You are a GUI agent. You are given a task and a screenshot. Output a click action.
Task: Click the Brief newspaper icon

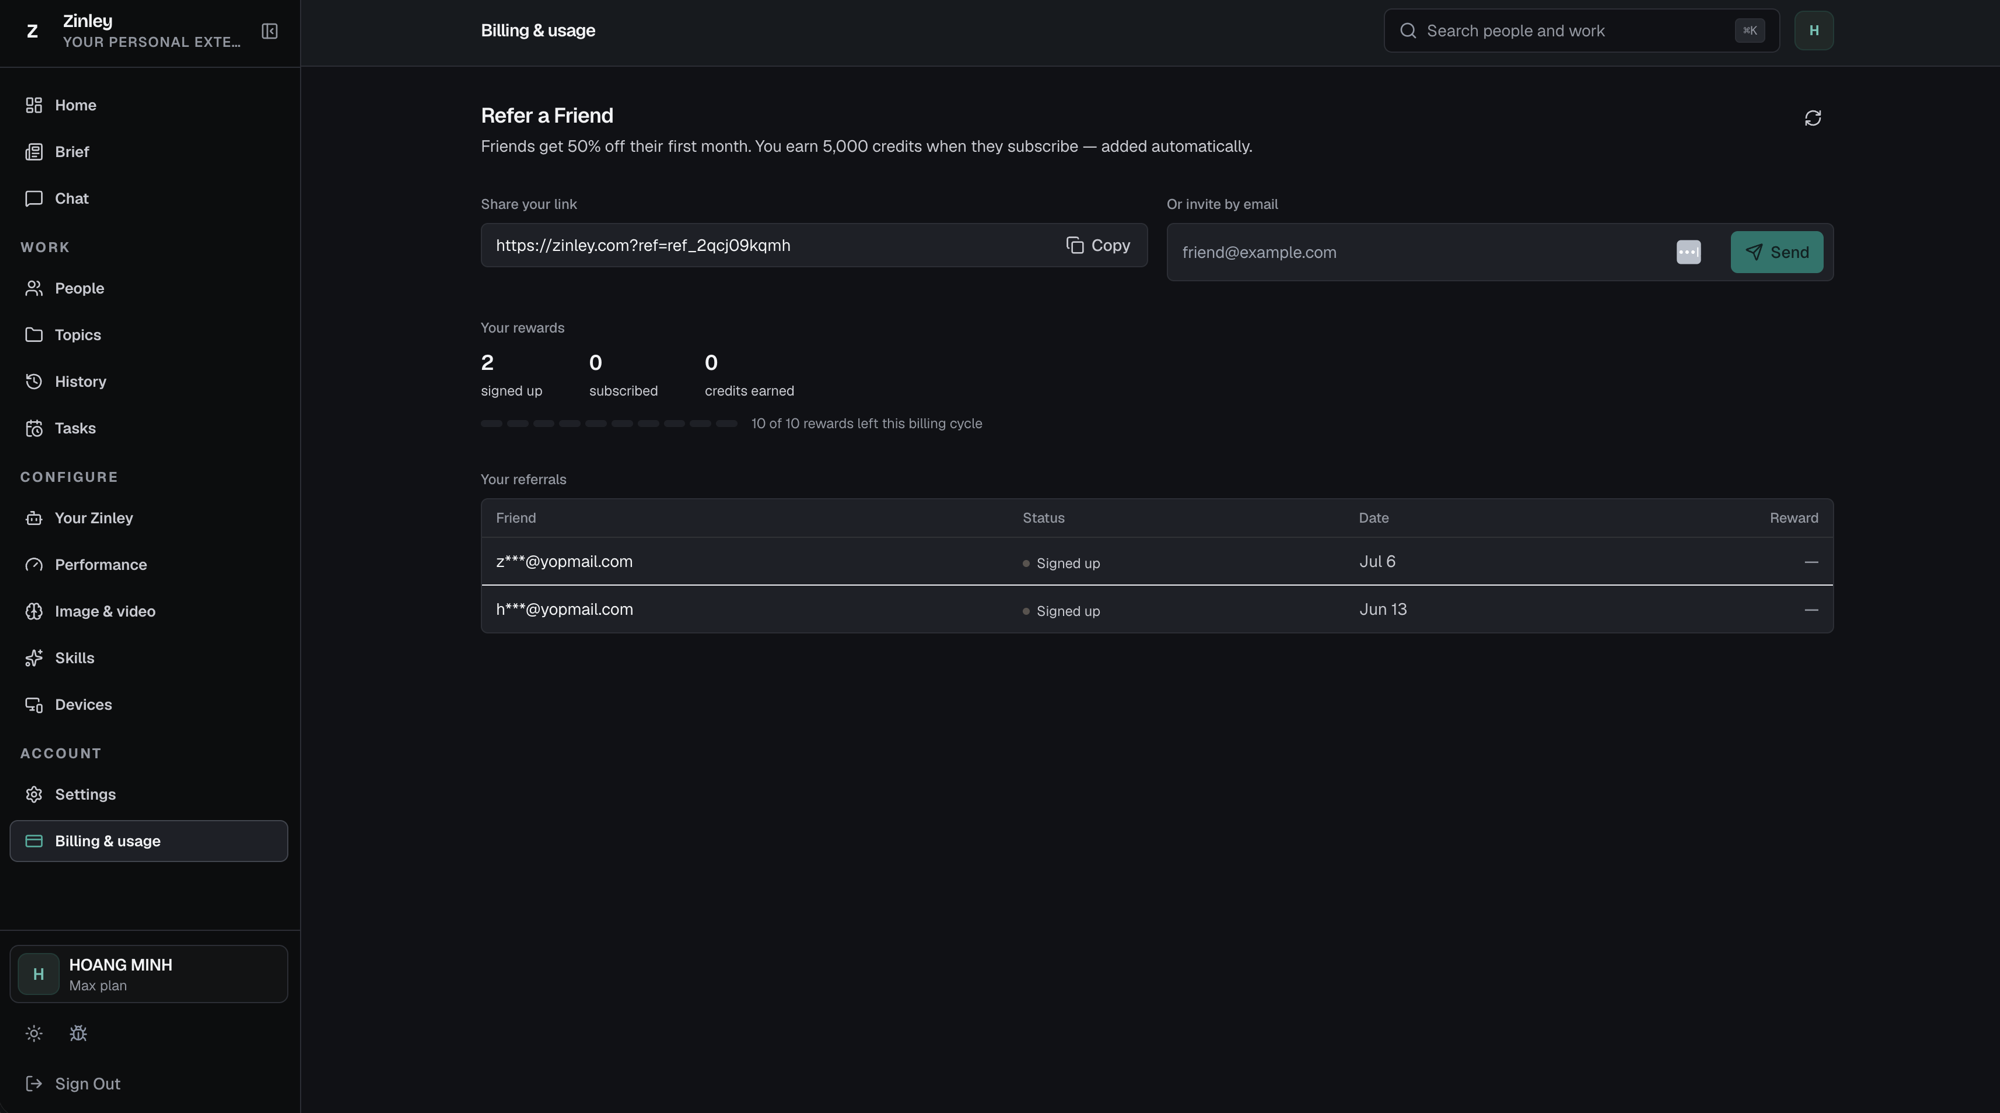tap(34, 152)
